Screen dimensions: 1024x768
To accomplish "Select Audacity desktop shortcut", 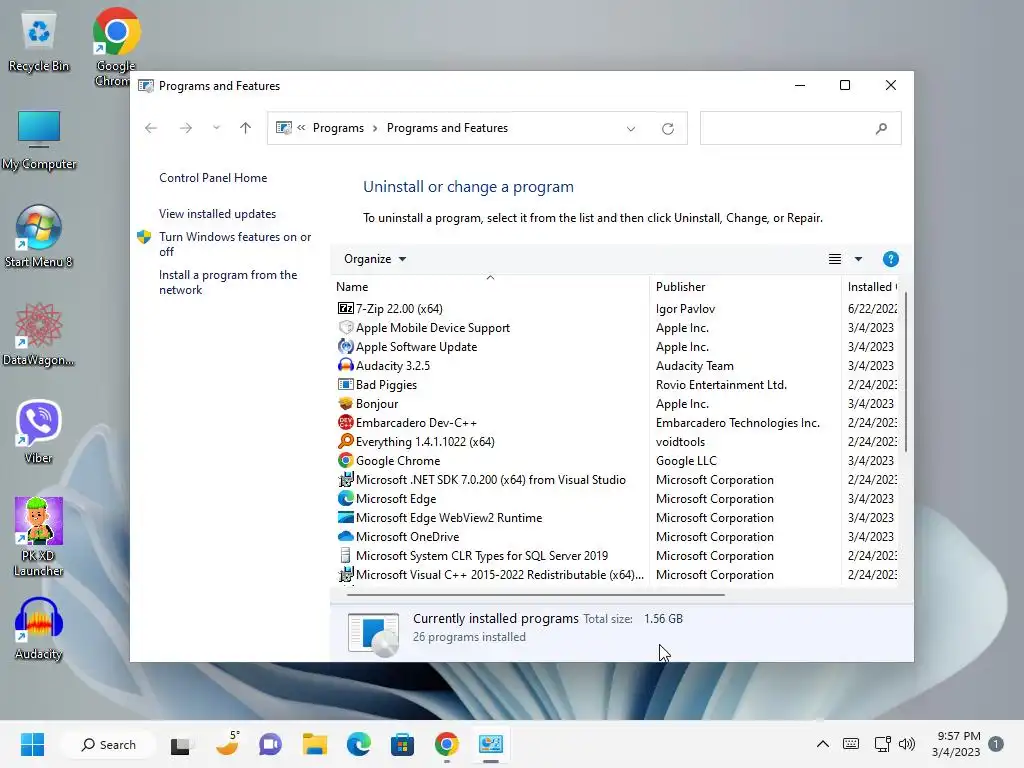I will [39, 628].
